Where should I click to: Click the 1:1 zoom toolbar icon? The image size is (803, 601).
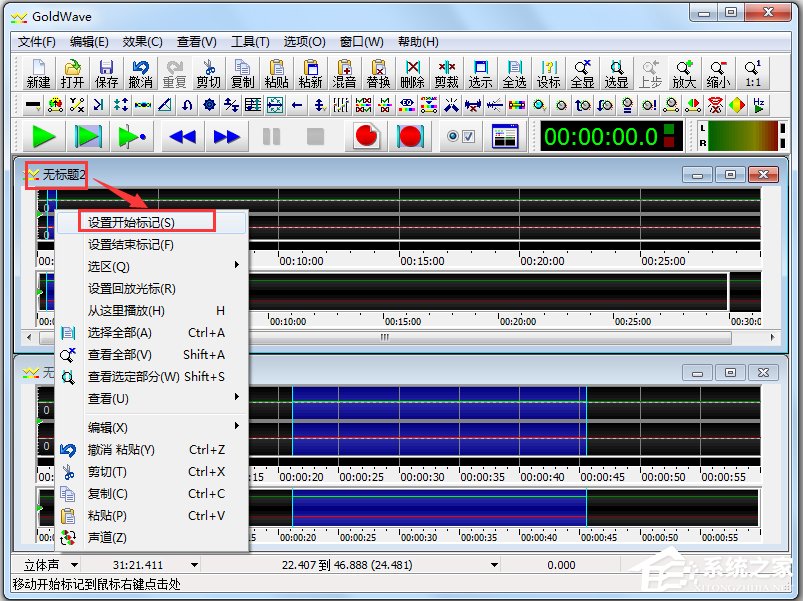click(752, 73)
